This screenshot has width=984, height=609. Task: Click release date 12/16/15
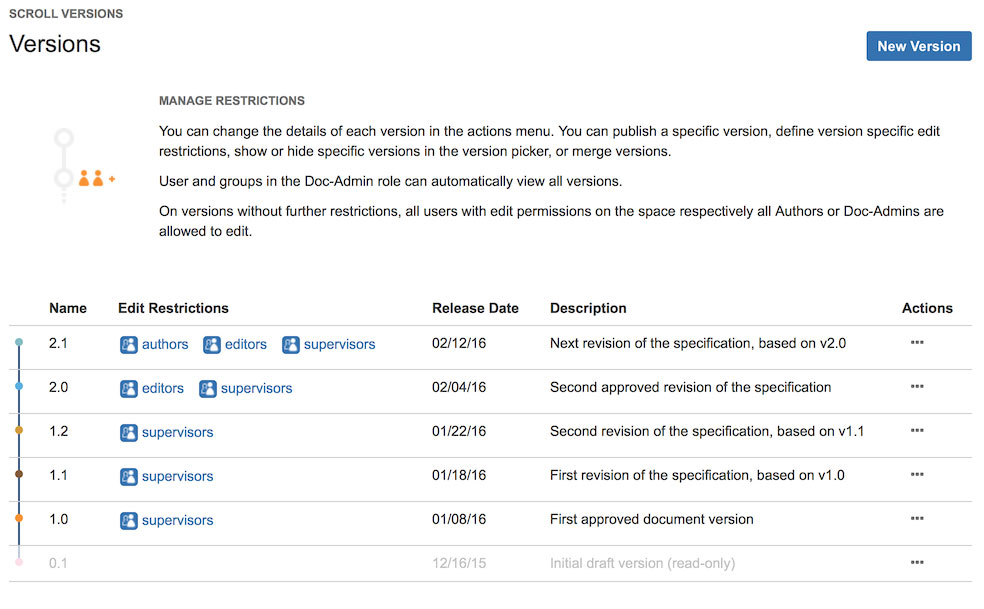459,563
